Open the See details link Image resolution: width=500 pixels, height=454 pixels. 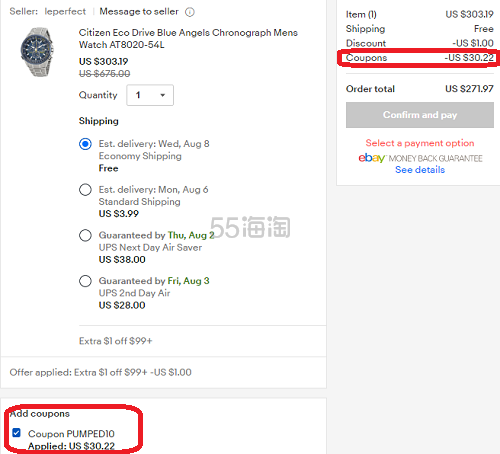tap(420, 170)
